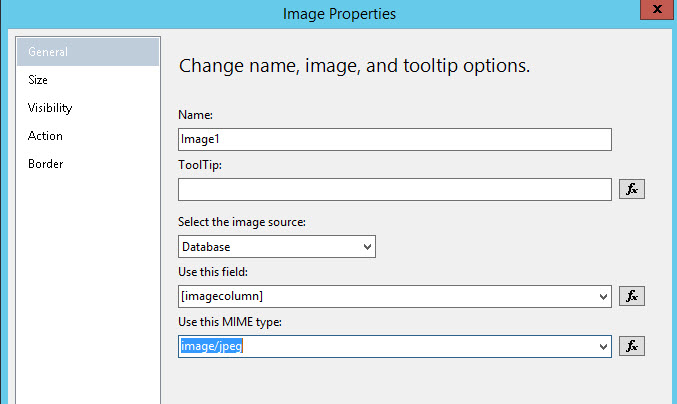Click the Image Properties title bar
The height and width of the screenshot is (404, 677).
[340, 14]
